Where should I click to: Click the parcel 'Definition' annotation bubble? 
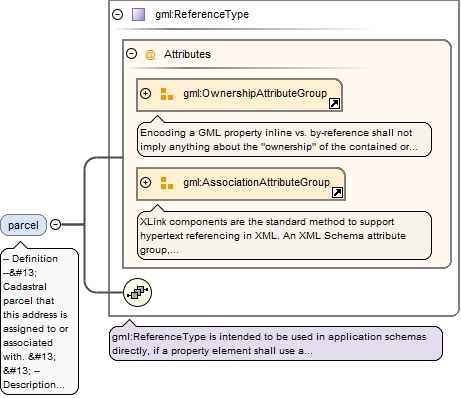pos(40,321)
